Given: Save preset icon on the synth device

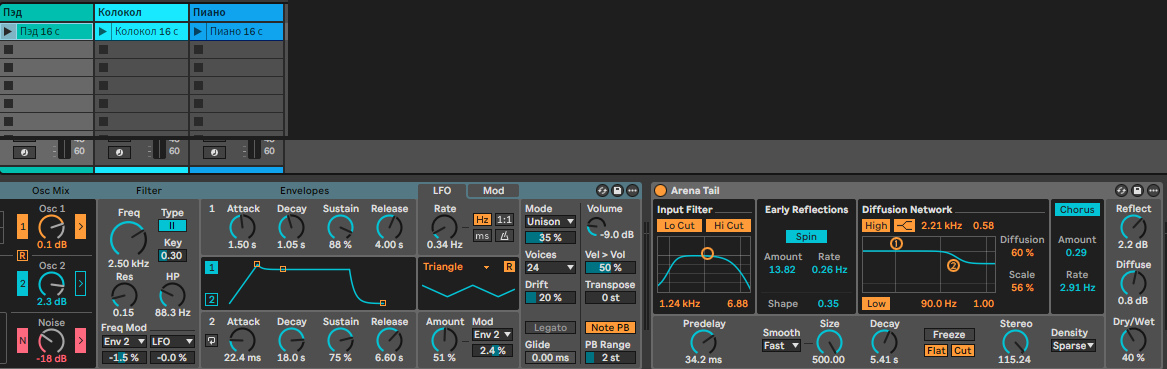Looking at the screenshot, I should point(618,191).
